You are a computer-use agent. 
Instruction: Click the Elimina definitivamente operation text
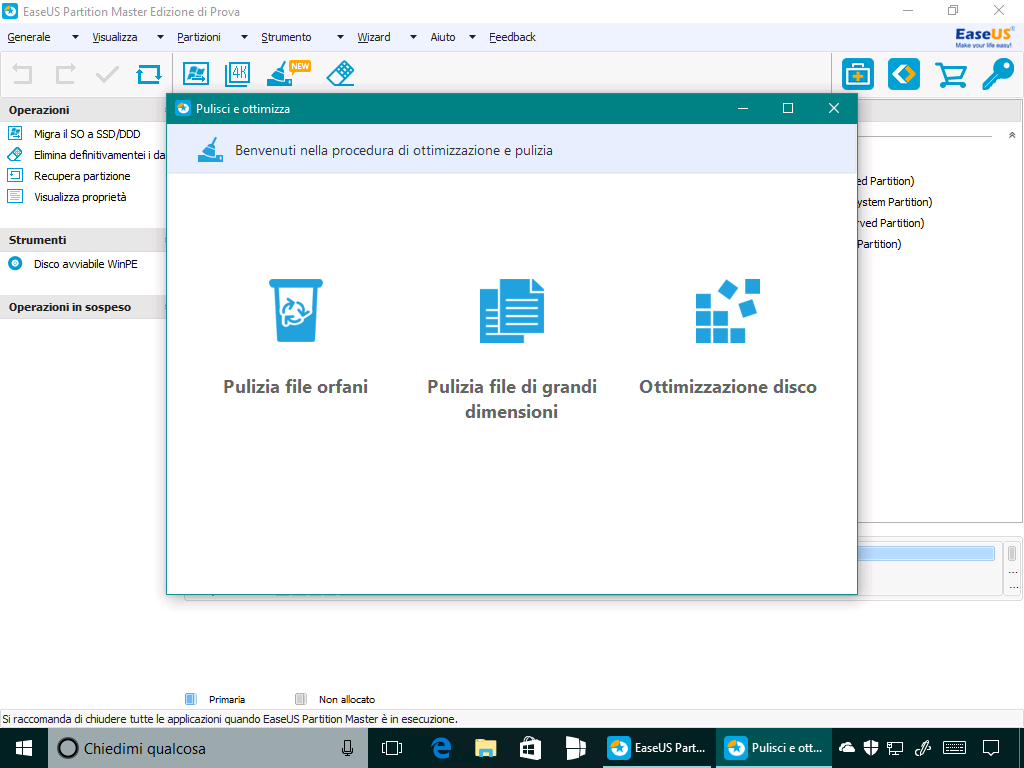(100, 155)
